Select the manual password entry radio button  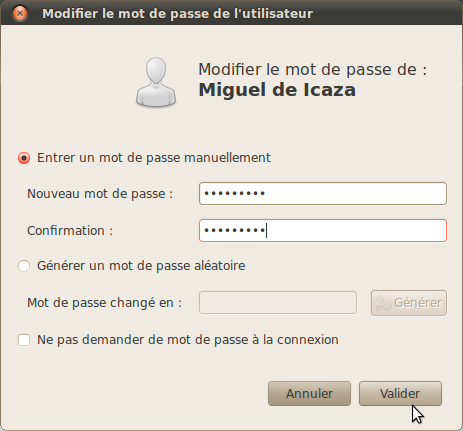coord(24,158)
